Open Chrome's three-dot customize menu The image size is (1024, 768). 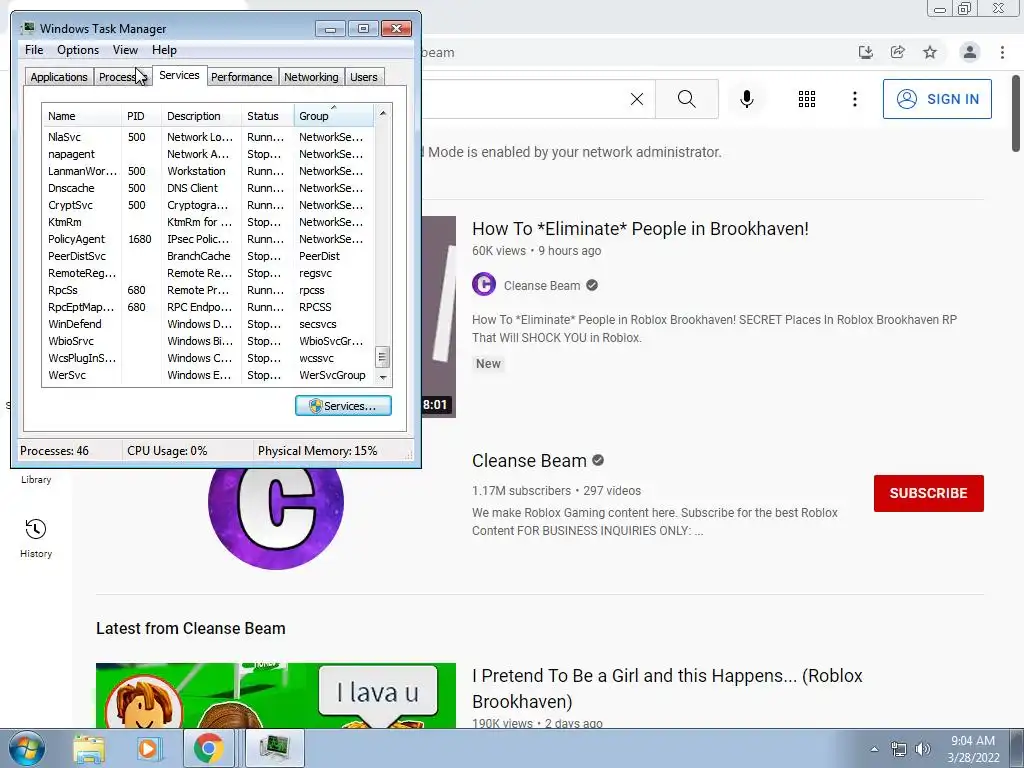click(x=1002, y=52)
